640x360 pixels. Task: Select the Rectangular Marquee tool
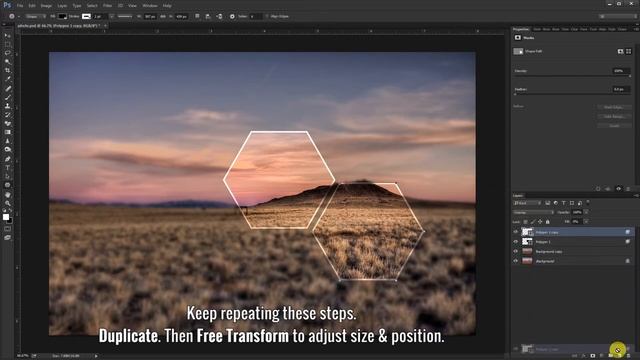click(x=7, y=44)
